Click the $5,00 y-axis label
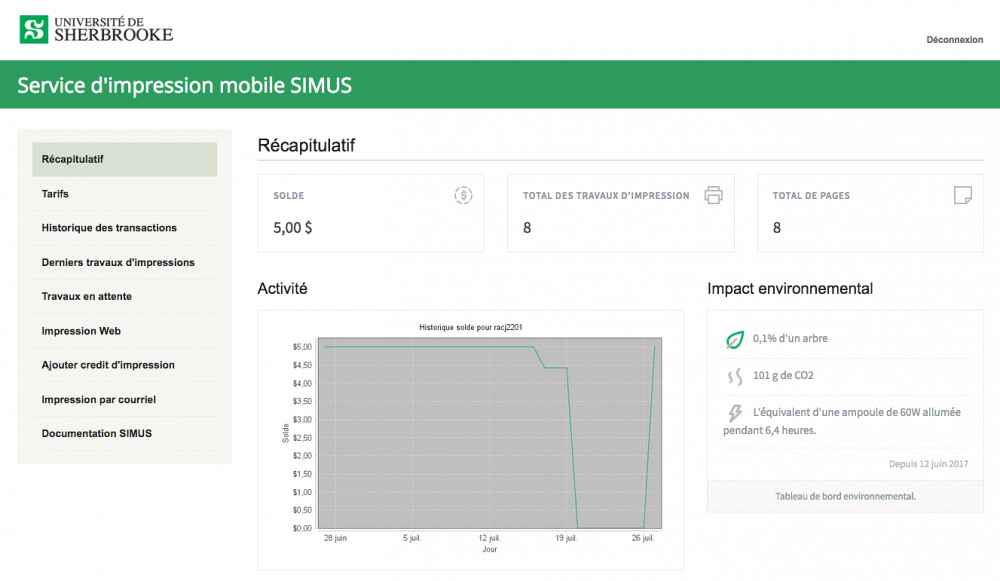Image resolution: width=1000 pixels, height=581 pixels. pyautogui.click(x=302, y=347)
